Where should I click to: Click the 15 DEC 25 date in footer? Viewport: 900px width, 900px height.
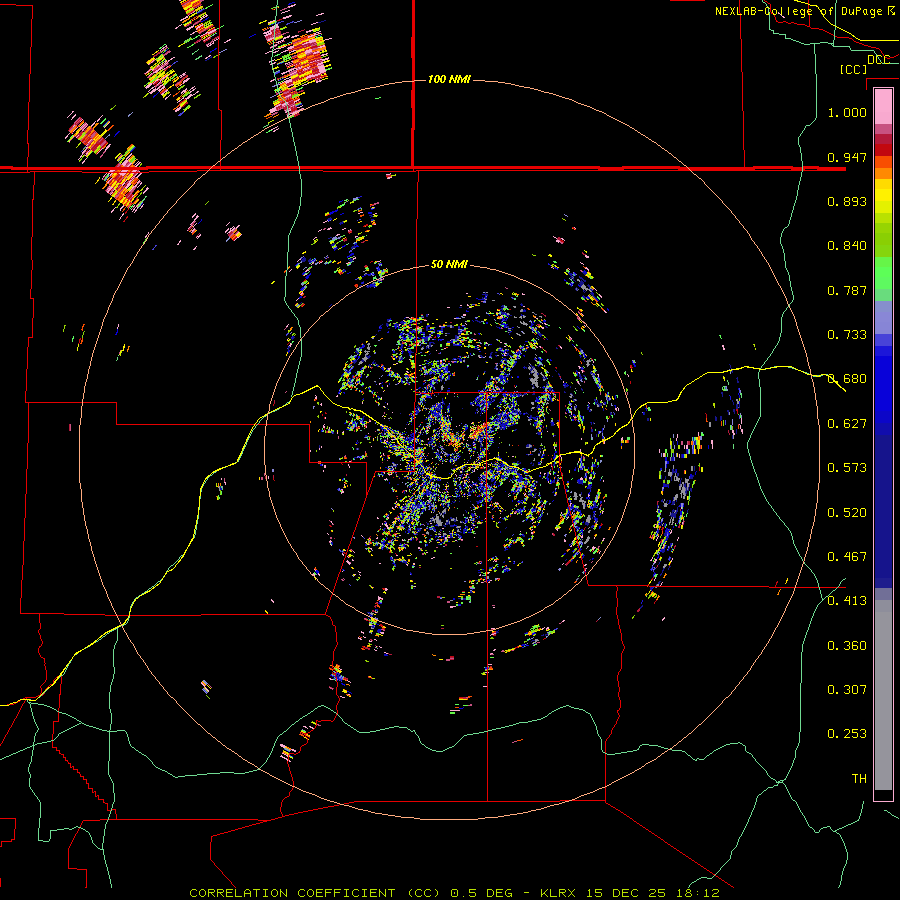pyautogui.click(x=626, y=893)
